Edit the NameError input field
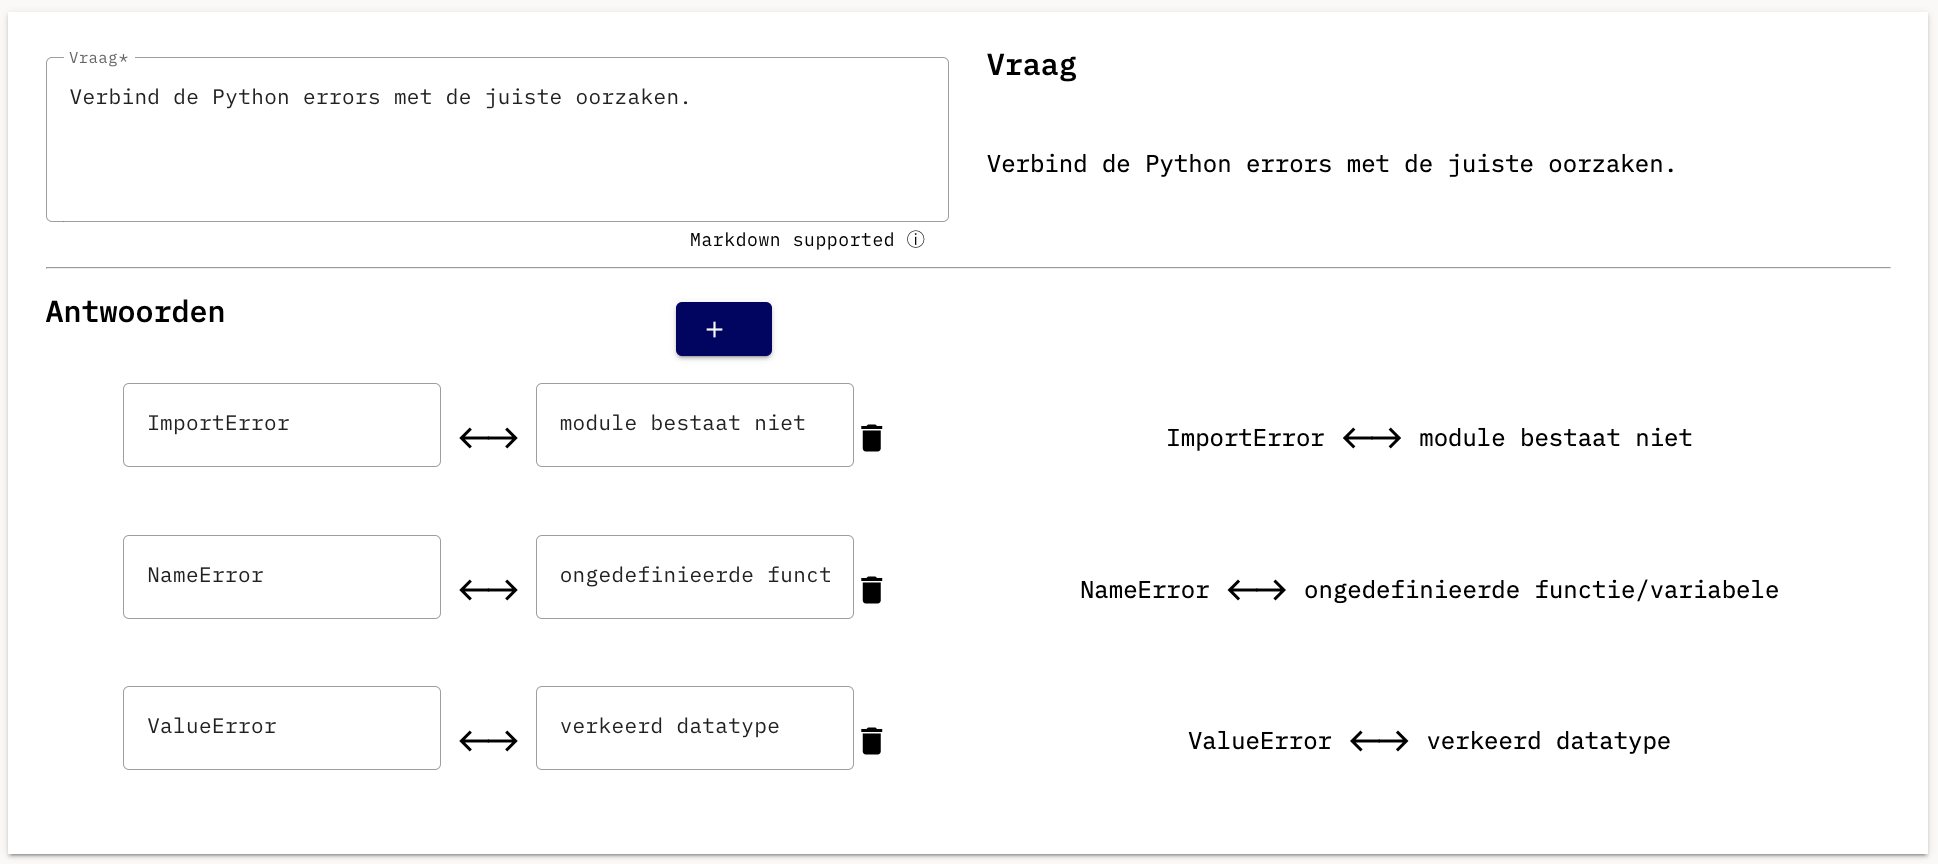 pyautogui.click(x=282, y=577)
